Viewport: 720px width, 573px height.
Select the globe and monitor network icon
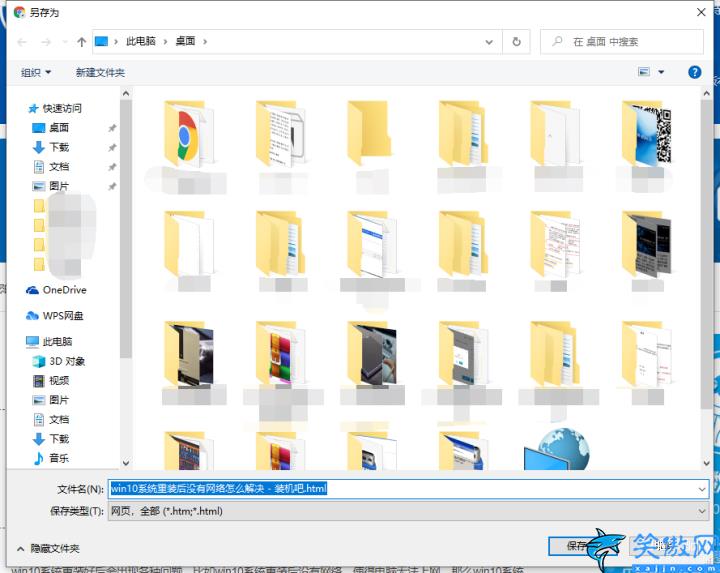(557, 449)
